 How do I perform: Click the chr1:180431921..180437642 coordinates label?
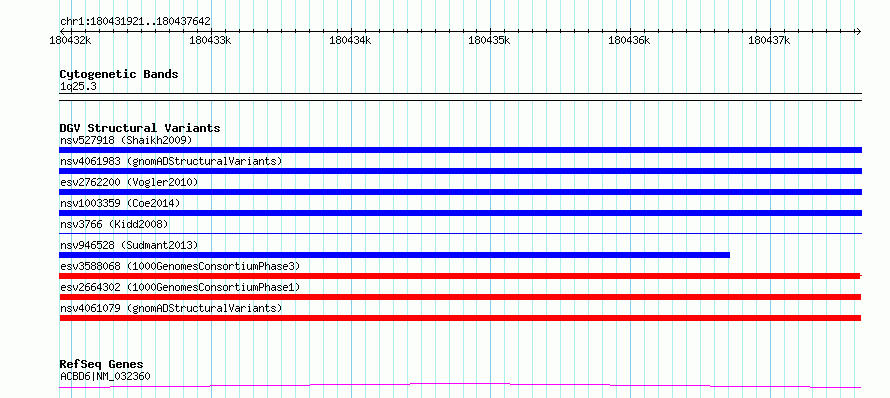pos(135,22)
